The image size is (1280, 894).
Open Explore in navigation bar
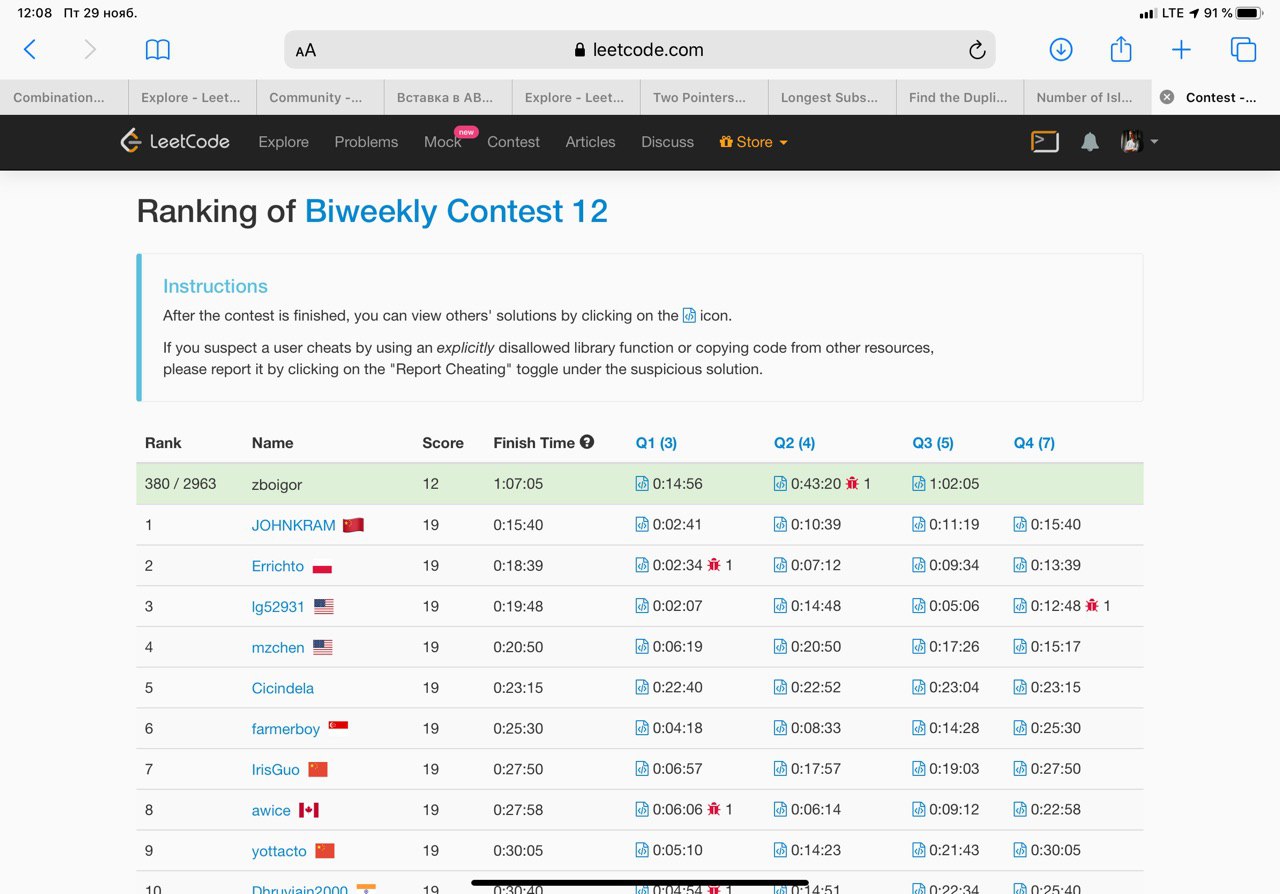284,142
